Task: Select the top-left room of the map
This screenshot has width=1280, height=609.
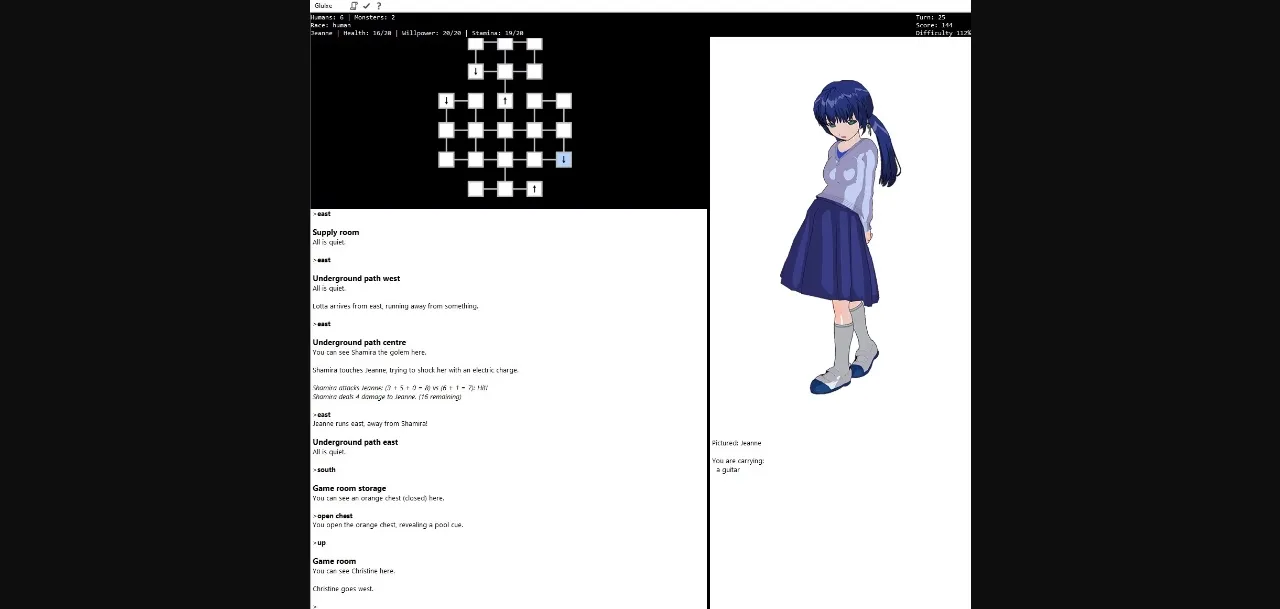Action: (x=476, y=44)
